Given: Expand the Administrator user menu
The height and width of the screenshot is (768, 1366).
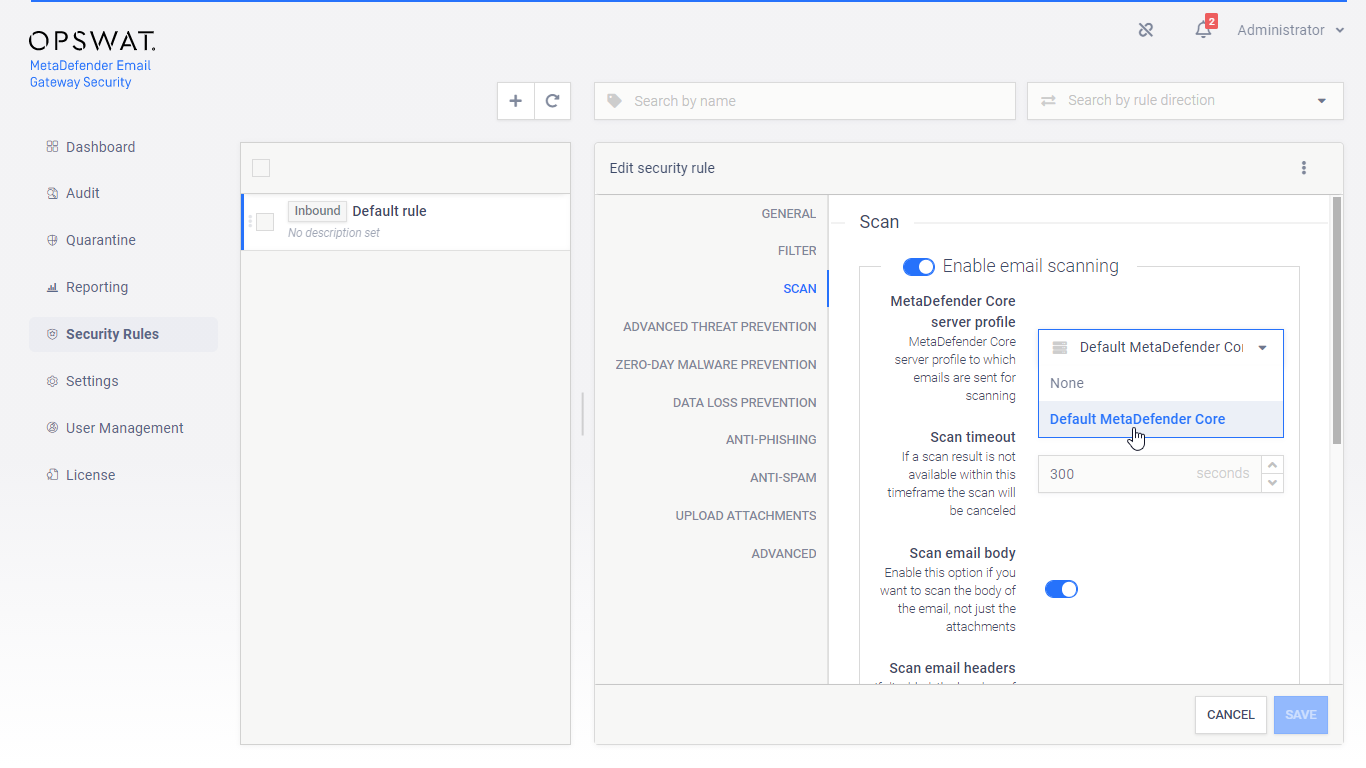Looking at the screenshot, I should (1290, 30).
